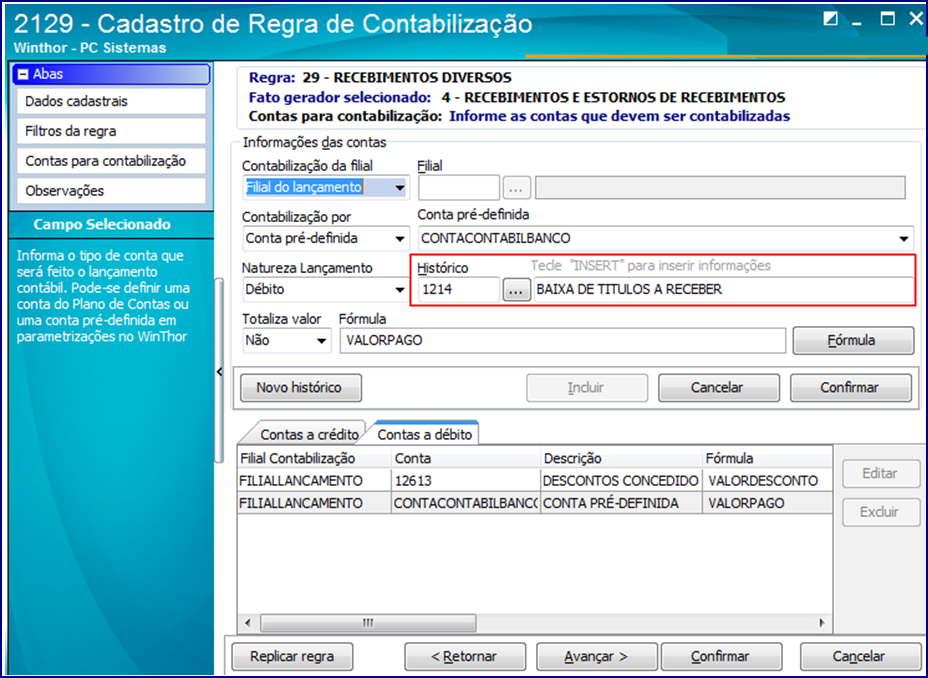Viewport: 928px width, 678px height.
Task: Open Dados cadastrais tab
Action: tap(111, 101)
